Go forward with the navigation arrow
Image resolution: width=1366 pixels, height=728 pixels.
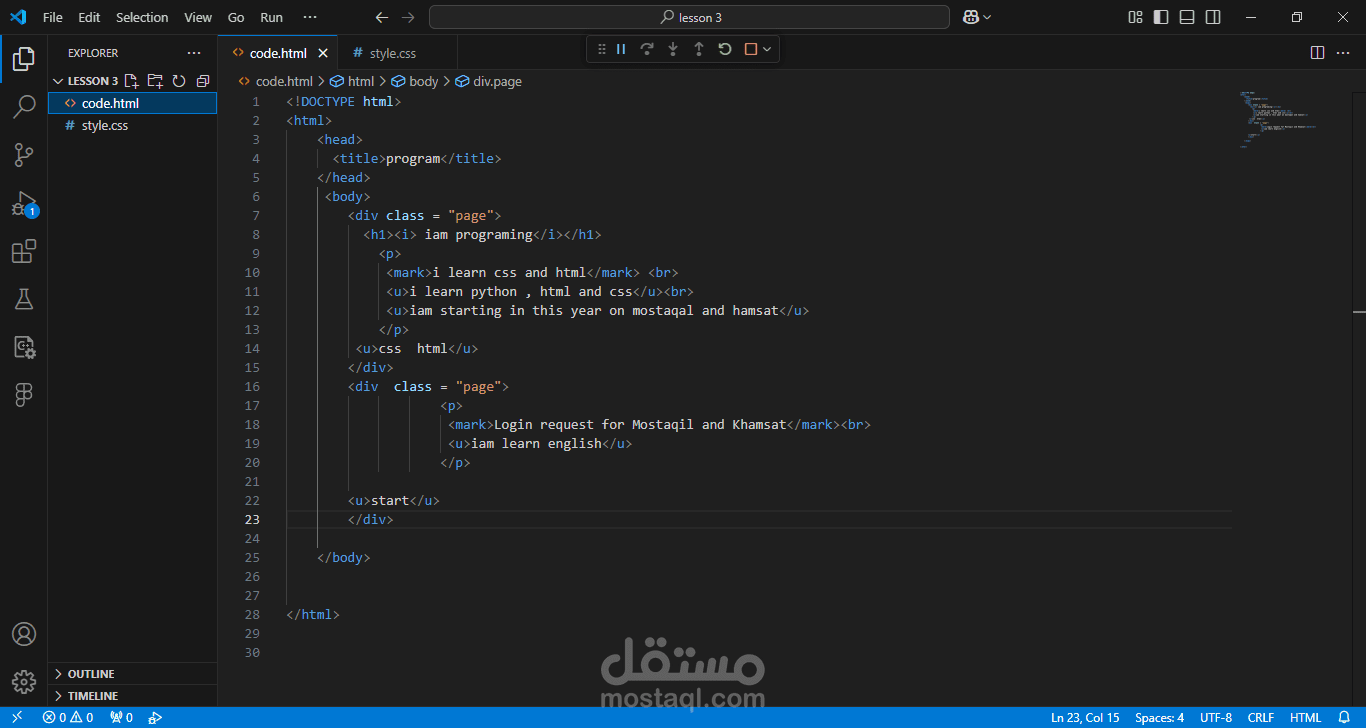tap(407, 17)
